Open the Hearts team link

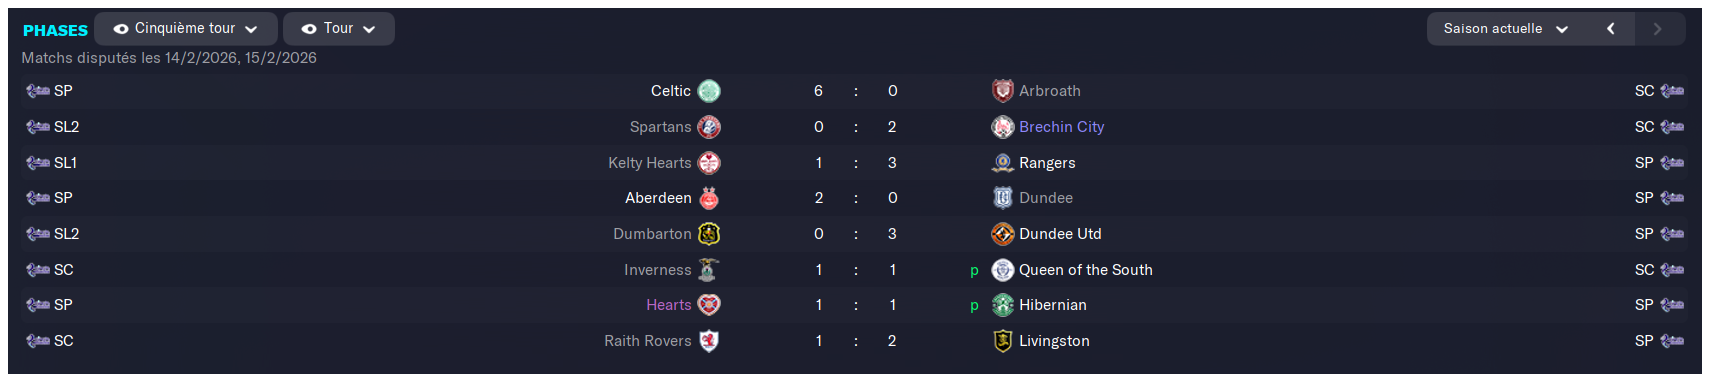click(668, 305)
